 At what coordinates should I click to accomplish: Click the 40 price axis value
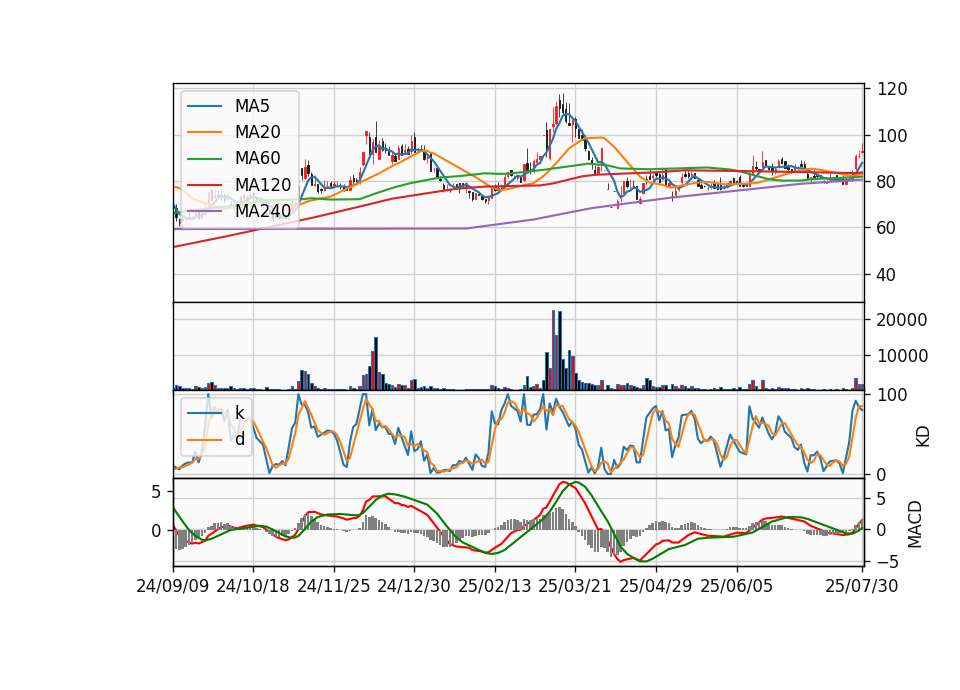click(887, 275)
